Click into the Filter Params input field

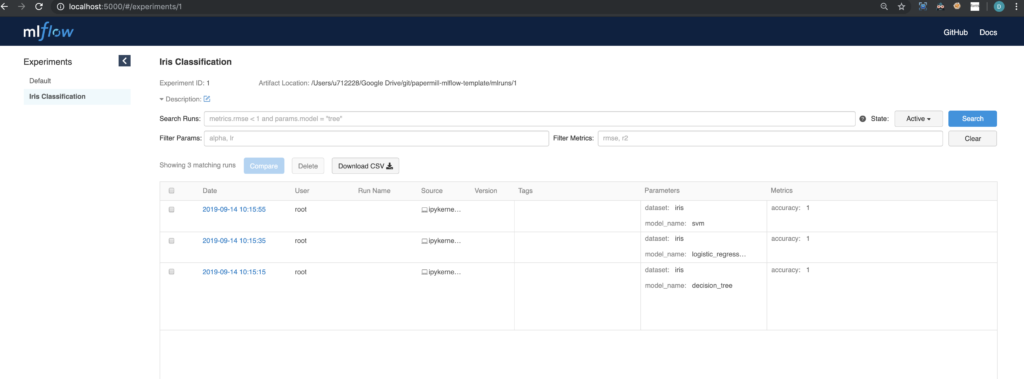tap(376, 139)
